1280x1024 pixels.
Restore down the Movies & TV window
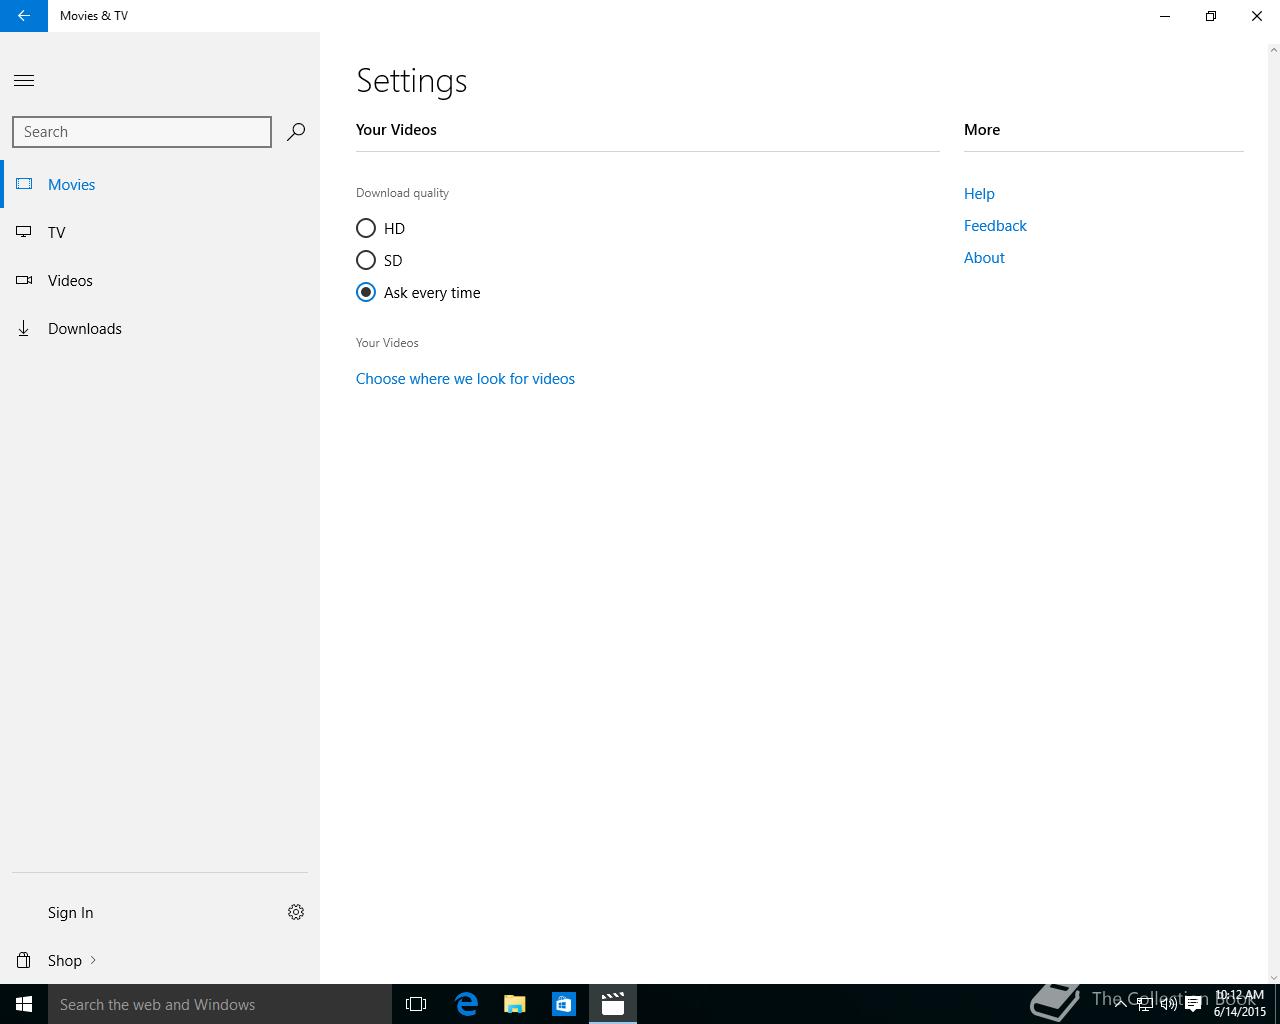tap(1211, 16)
